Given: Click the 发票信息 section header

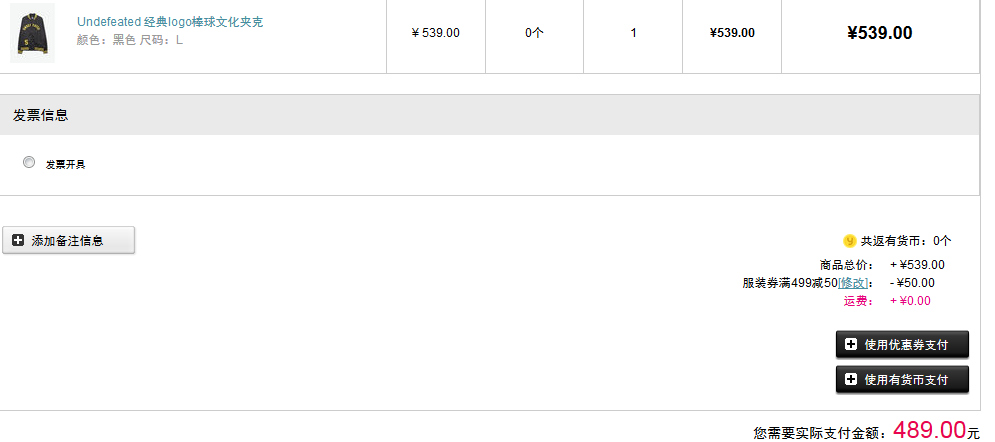Looking at the screenshot, I should (x=41, y=115).
